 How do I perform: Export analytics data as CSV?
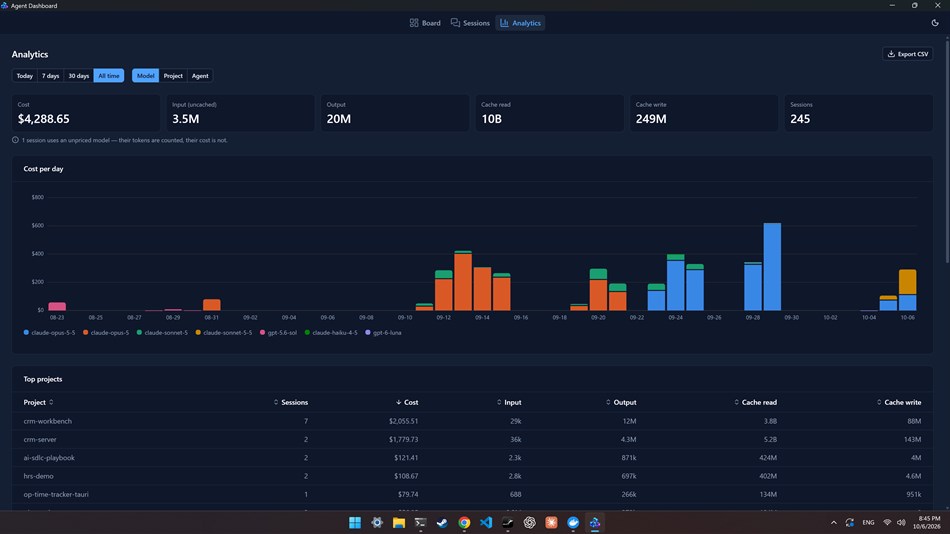tap(908, 54)
